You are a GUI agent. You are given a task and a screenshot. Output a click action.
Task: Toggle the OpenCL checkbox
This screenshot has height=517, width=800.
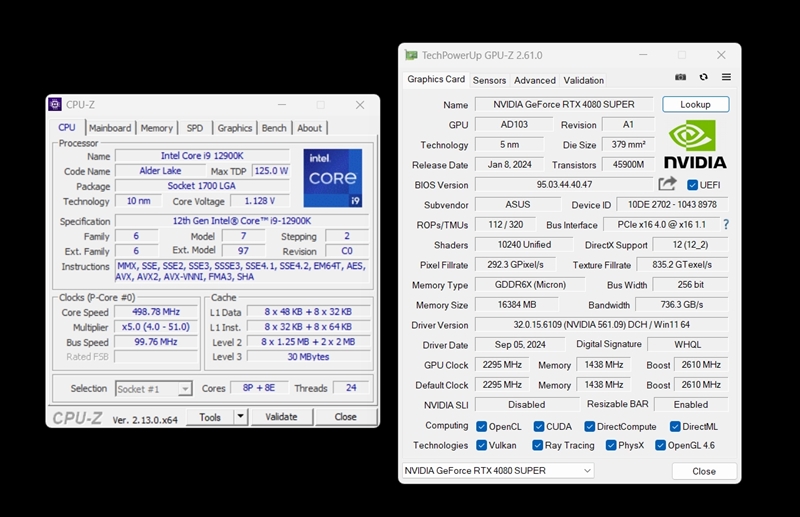click(x=481, y=426)
